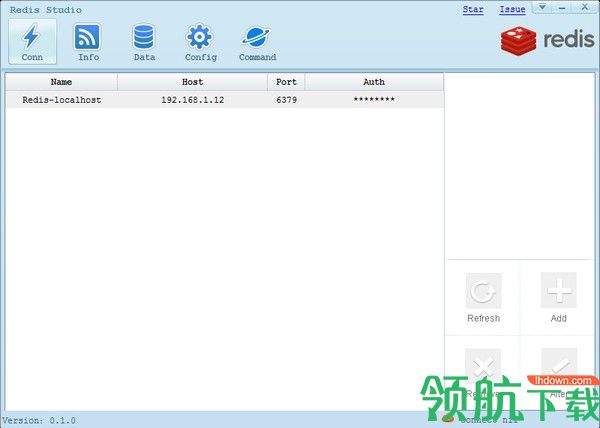Close the Redis Studio window

585,7
